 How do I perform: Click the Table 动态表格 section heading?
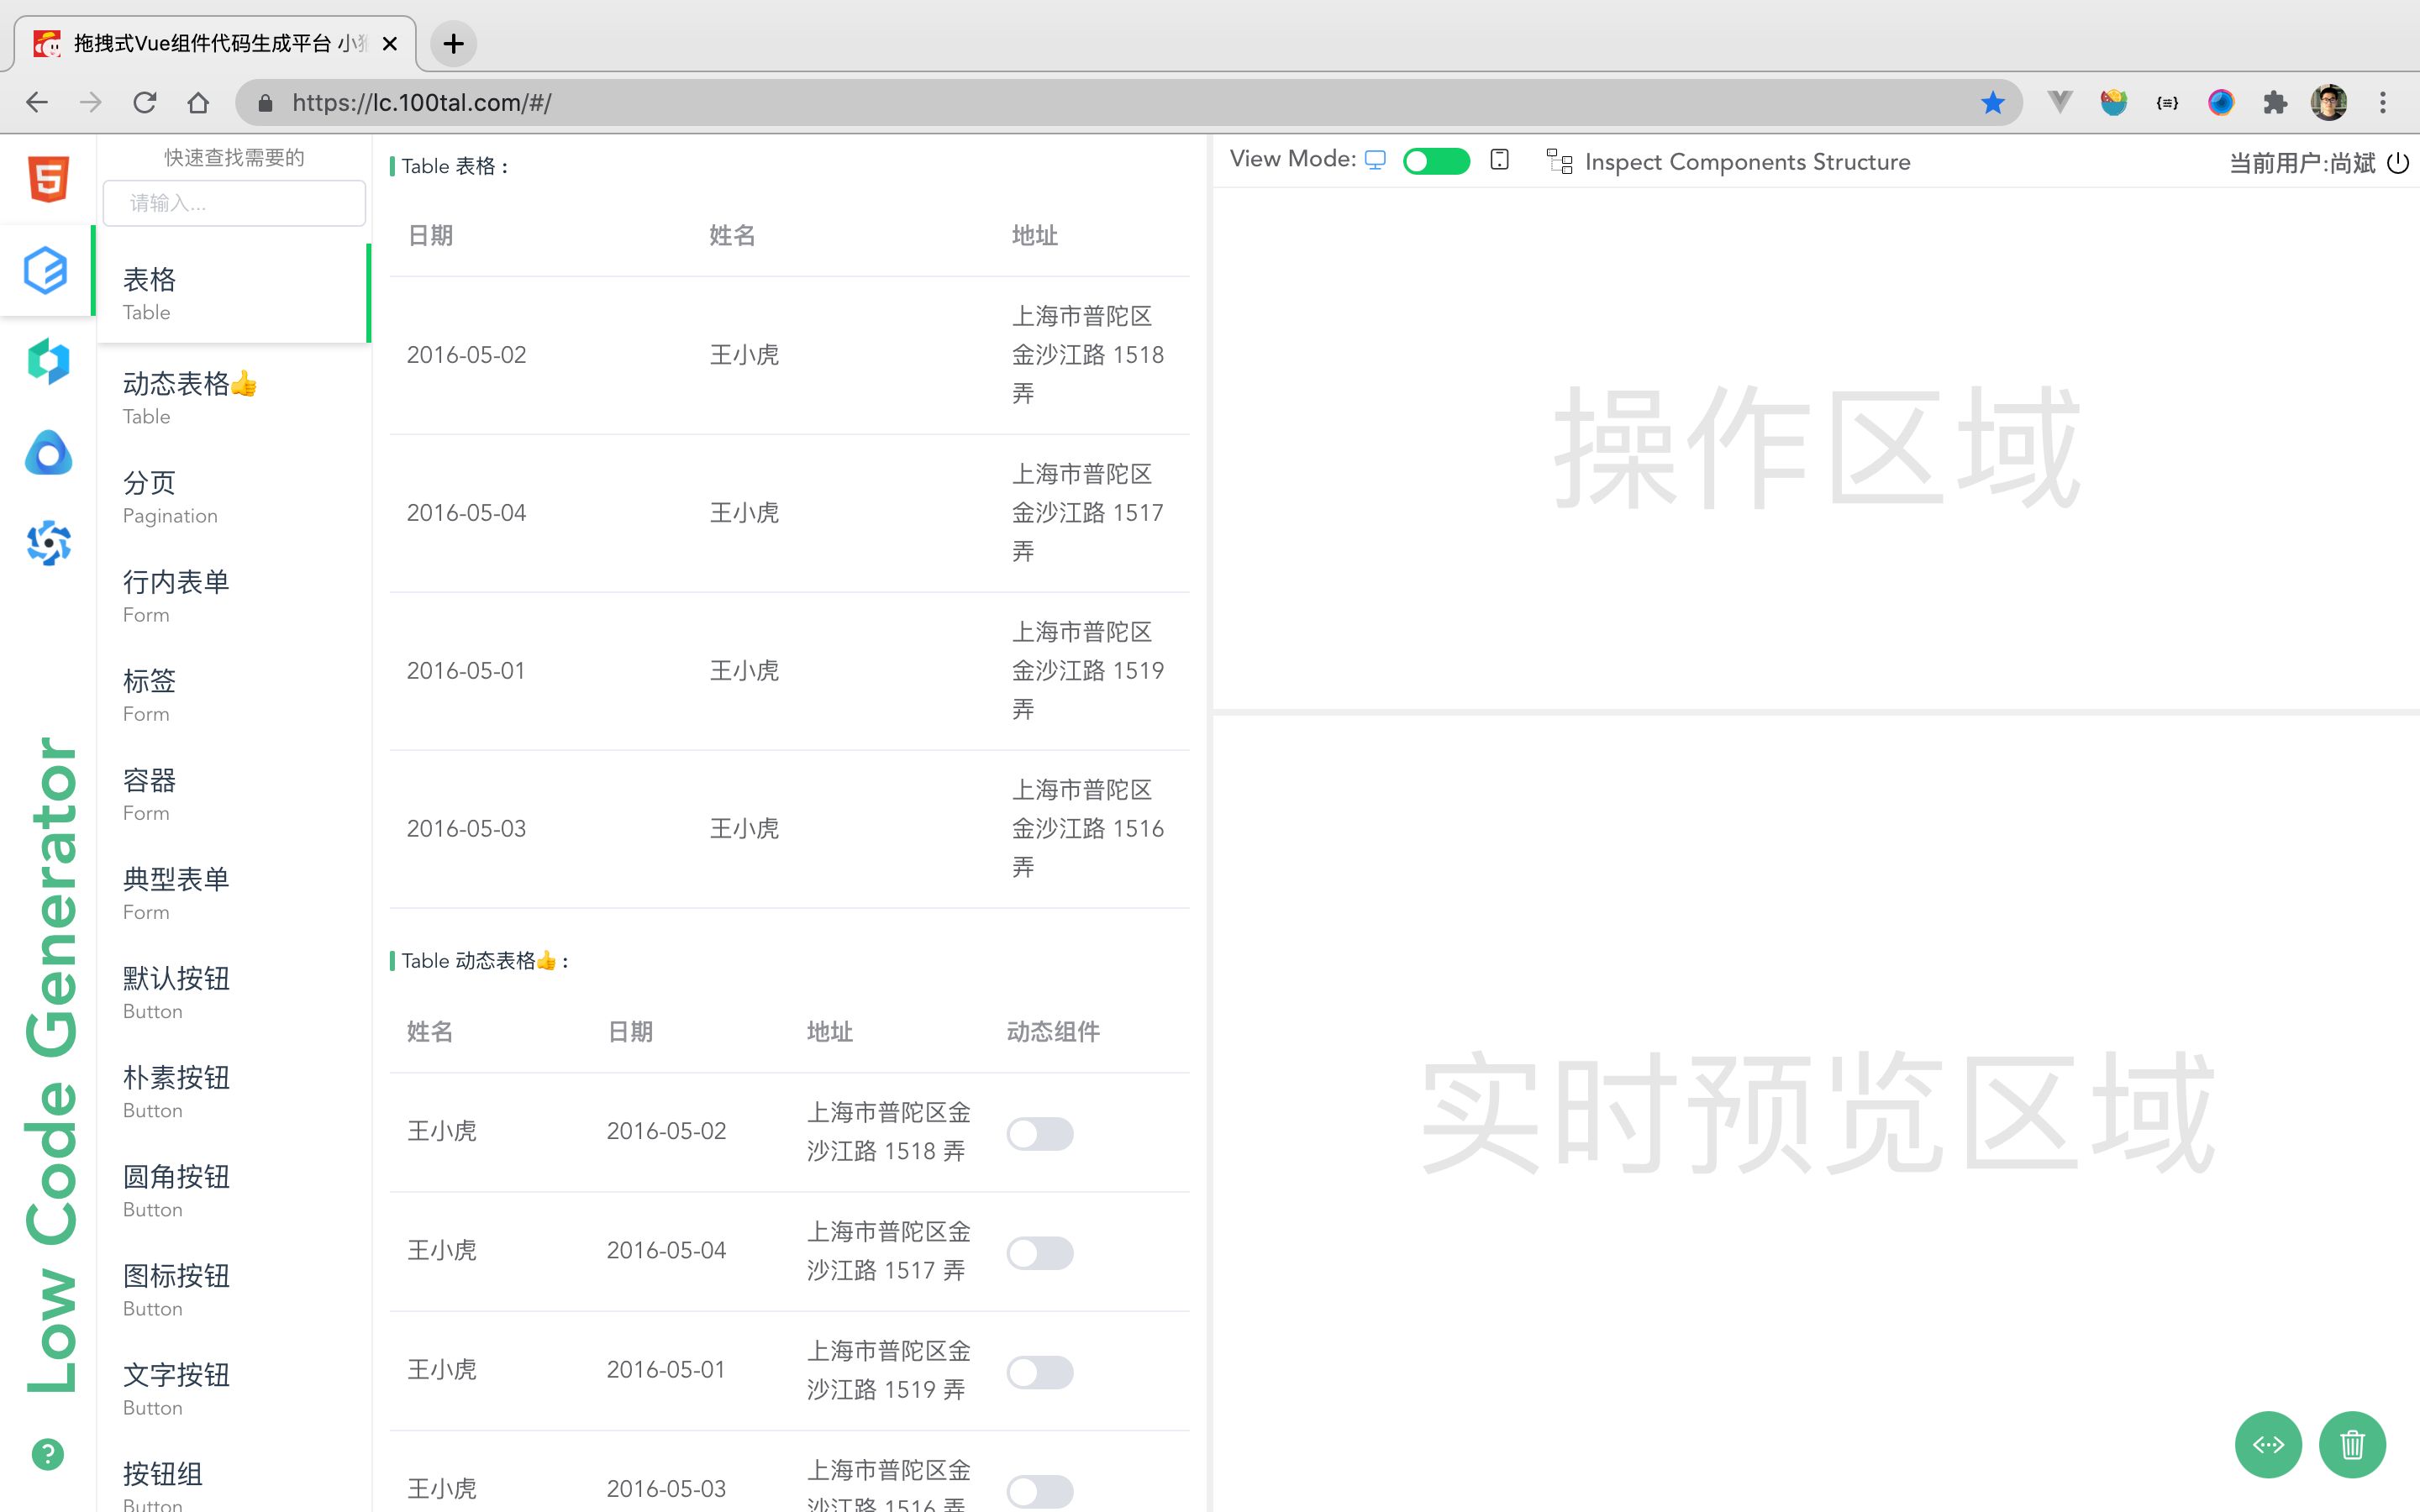click(x=484, y=961)
